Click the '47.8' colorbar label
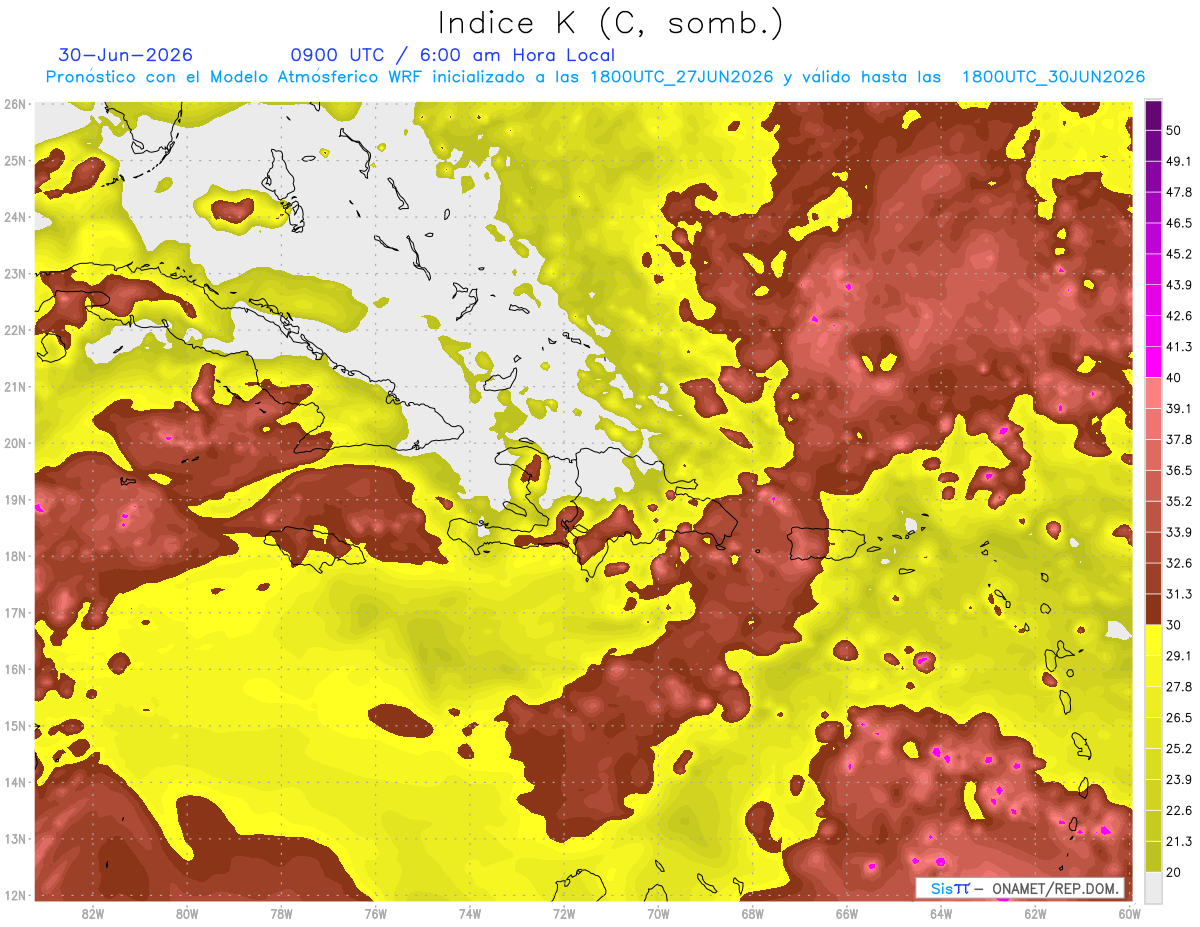 point(1178,192)
